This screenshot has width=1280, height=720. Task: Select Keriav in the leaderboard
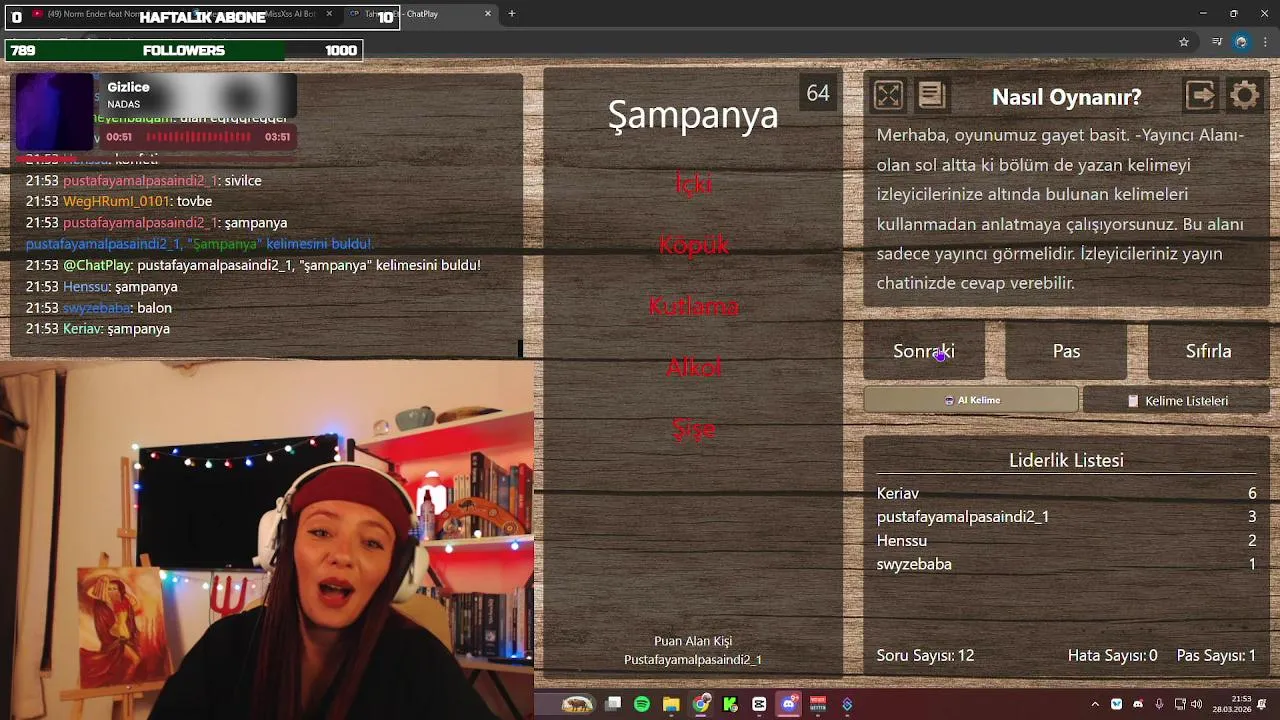coord(1066,493)
